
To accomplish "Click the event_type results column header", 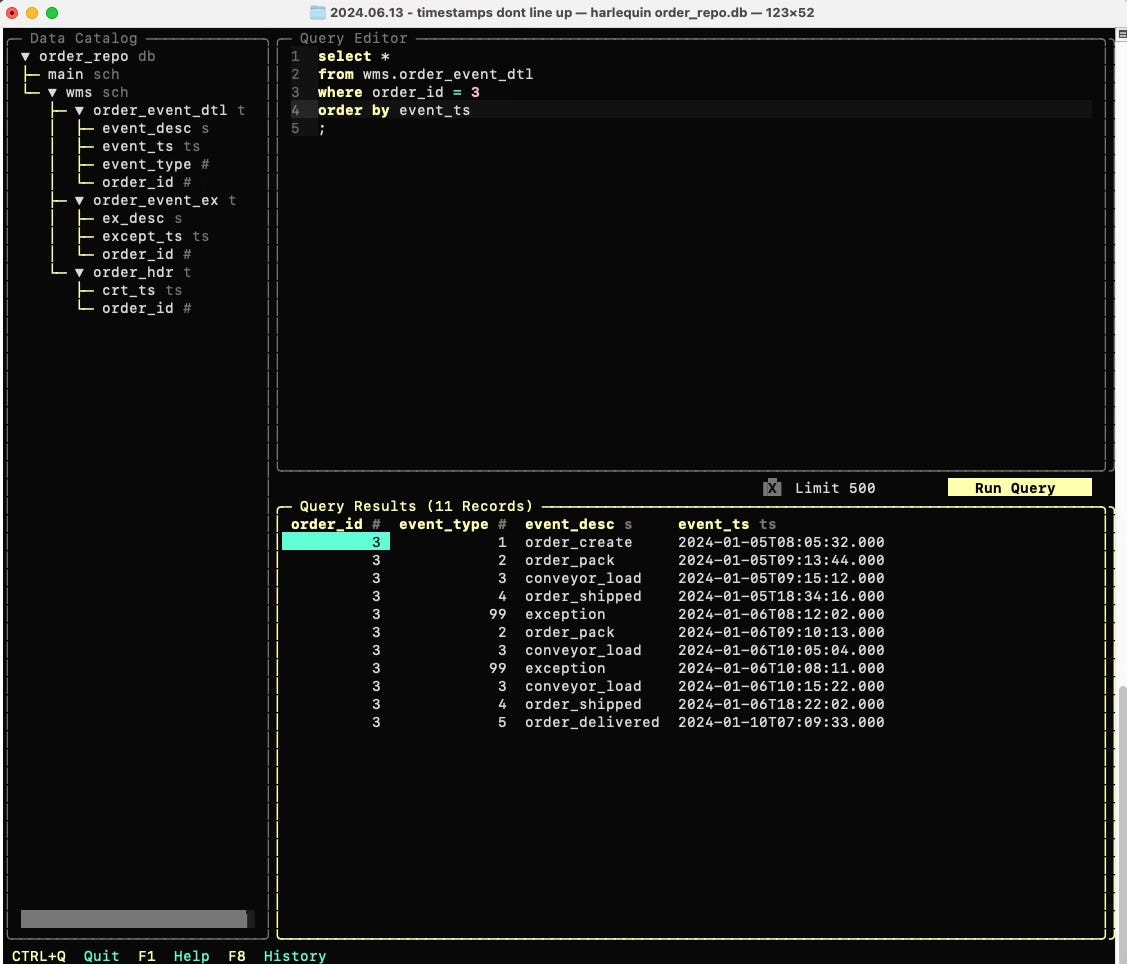I will coord(453,524).
